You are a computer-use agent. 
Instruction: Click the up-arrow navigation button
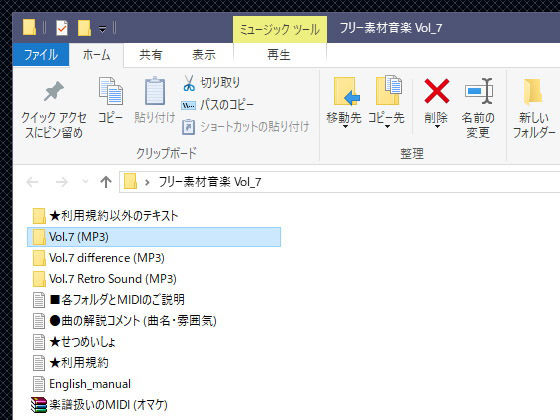tap(105, 182)
